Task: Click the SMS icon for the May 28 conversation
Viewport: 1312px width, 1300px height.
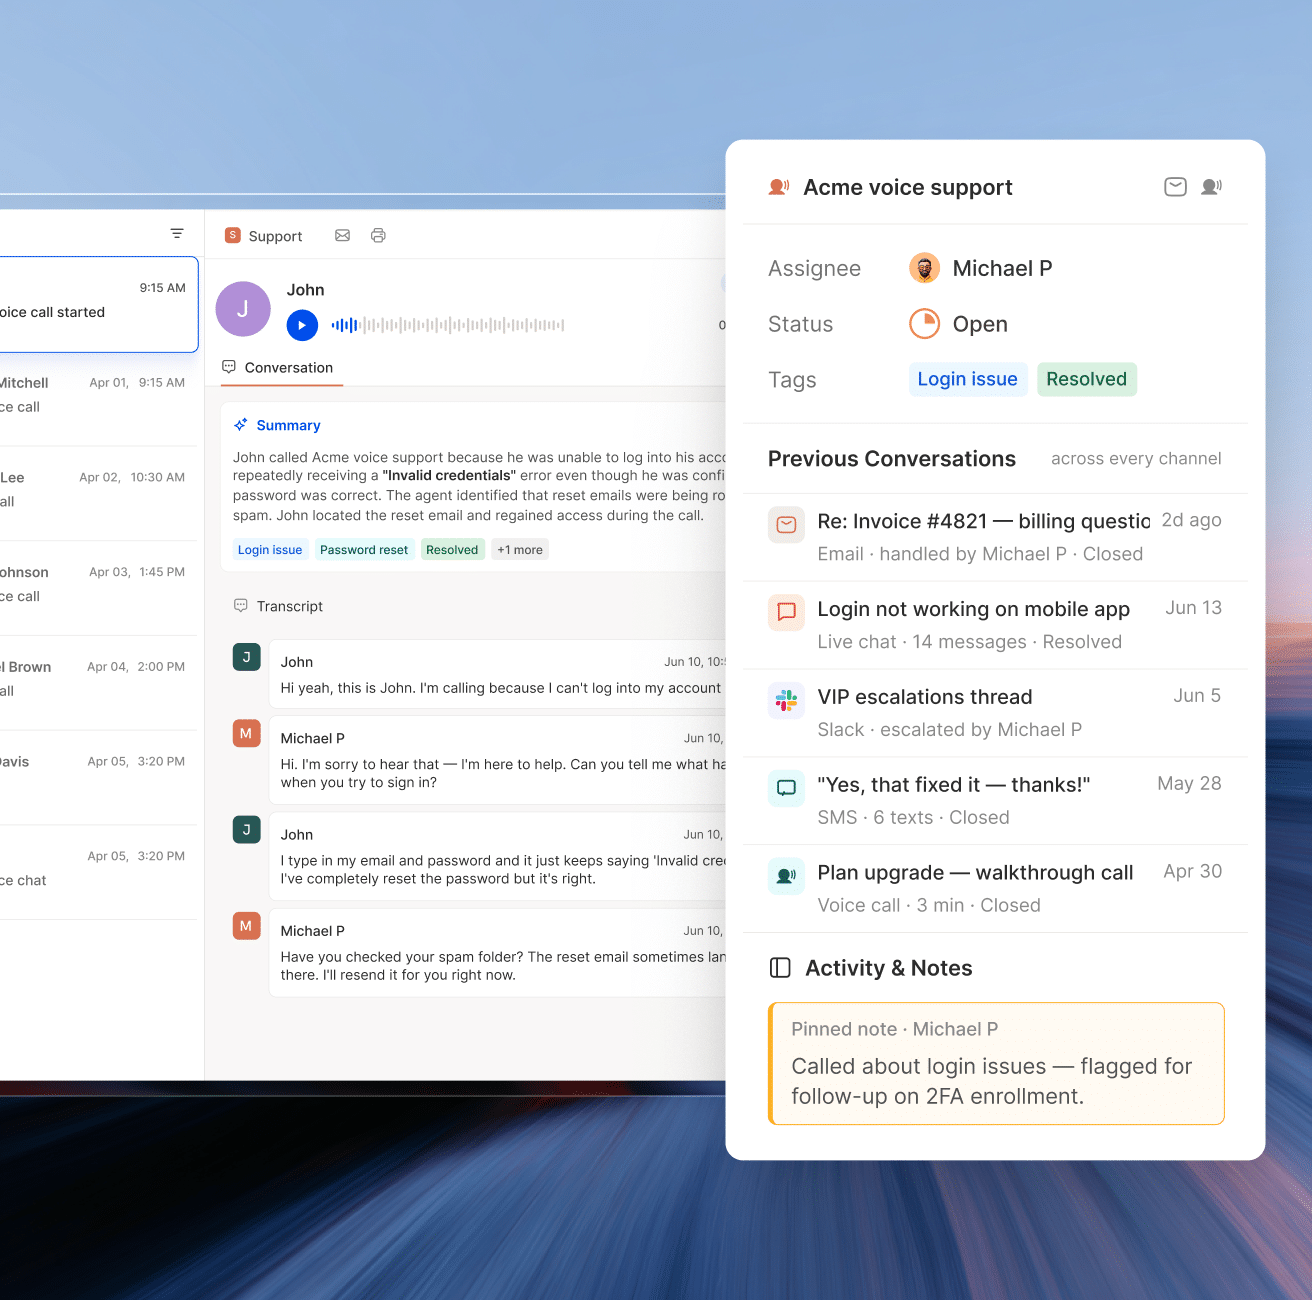Action: 786,789
